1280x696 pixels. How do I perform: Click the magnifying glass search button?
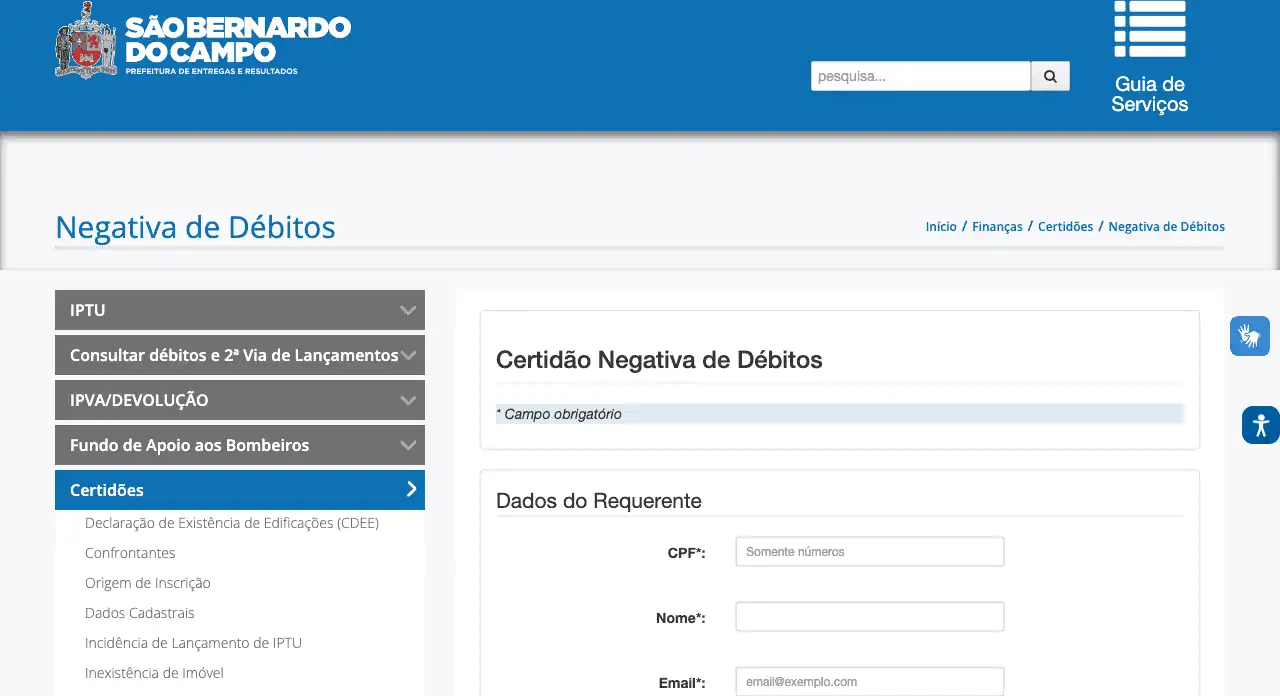(x=1050, y=76)
